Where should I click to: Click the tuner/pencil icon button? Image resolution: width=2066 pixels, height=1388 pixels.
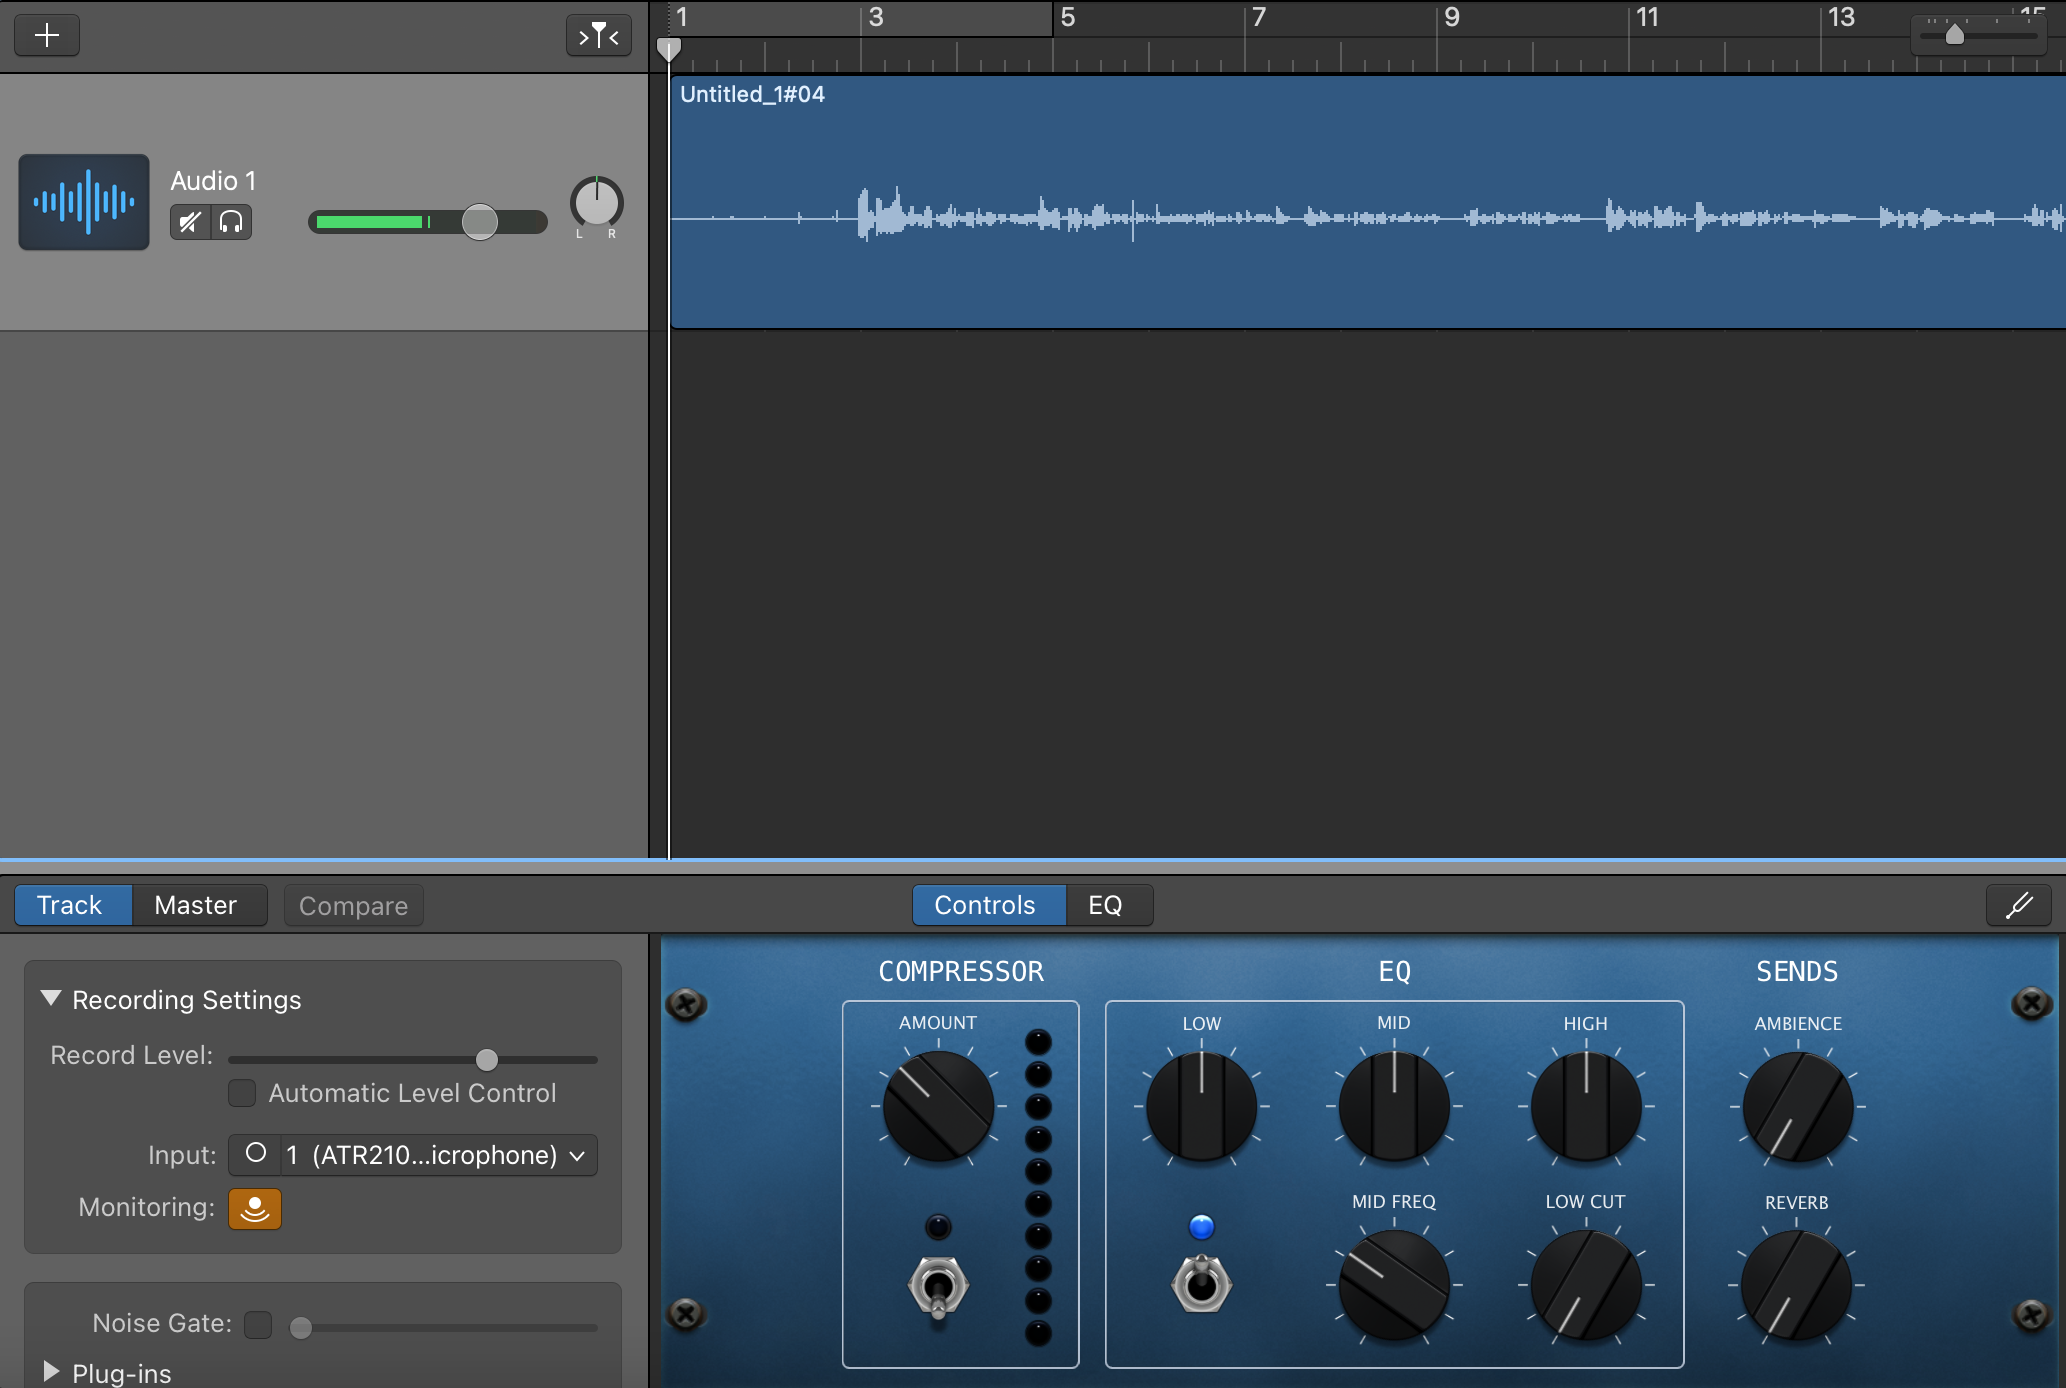[2019, 905]
